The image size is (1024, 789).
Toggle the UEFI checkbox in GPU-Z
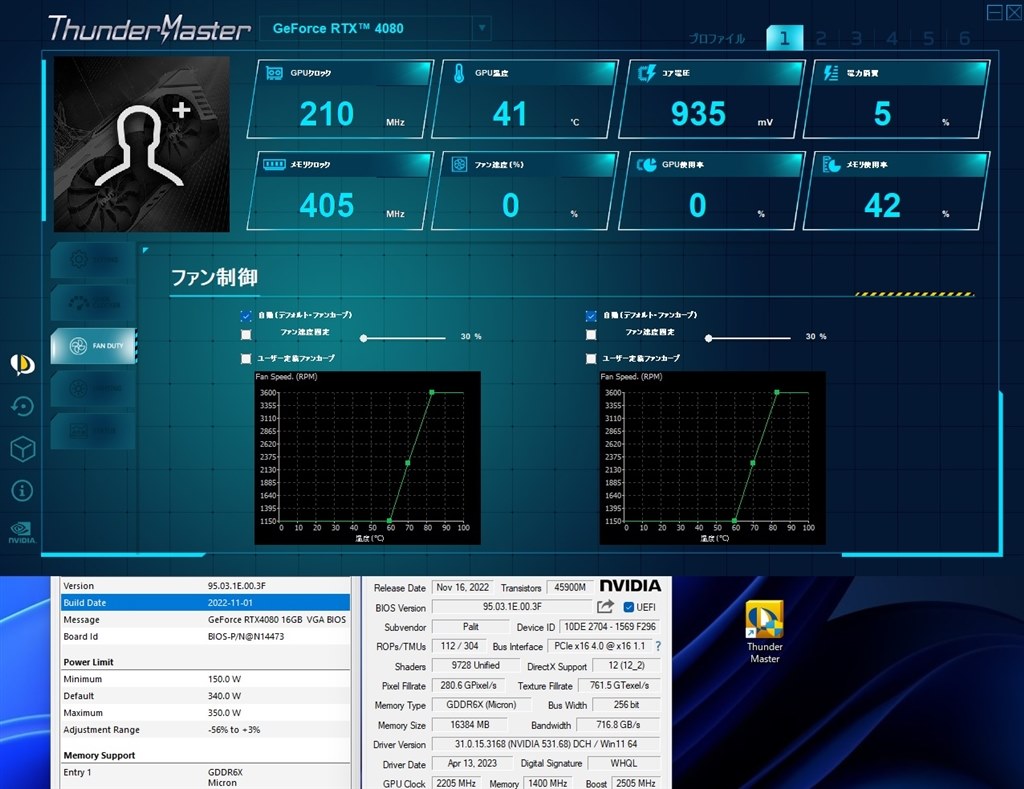pyautogui.click(x=628, y=607)
